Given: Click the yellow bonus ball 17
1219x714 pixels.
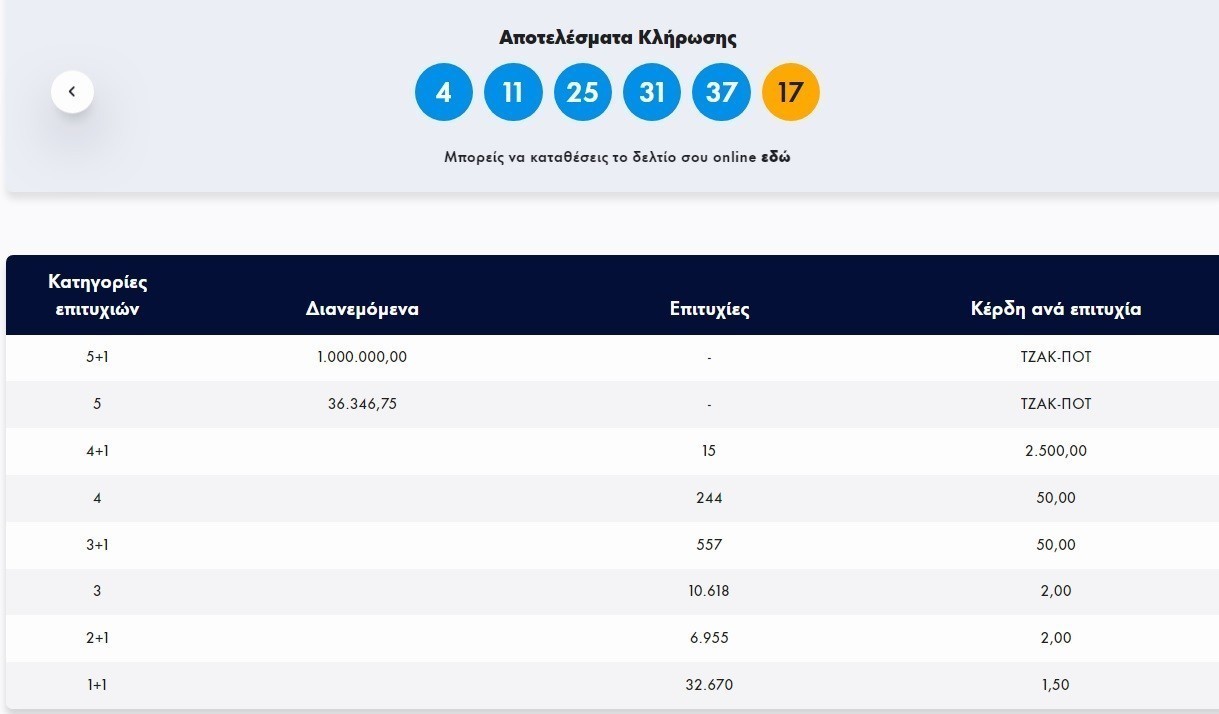Looking at the screenshot, I should click(x=790, y=92).
